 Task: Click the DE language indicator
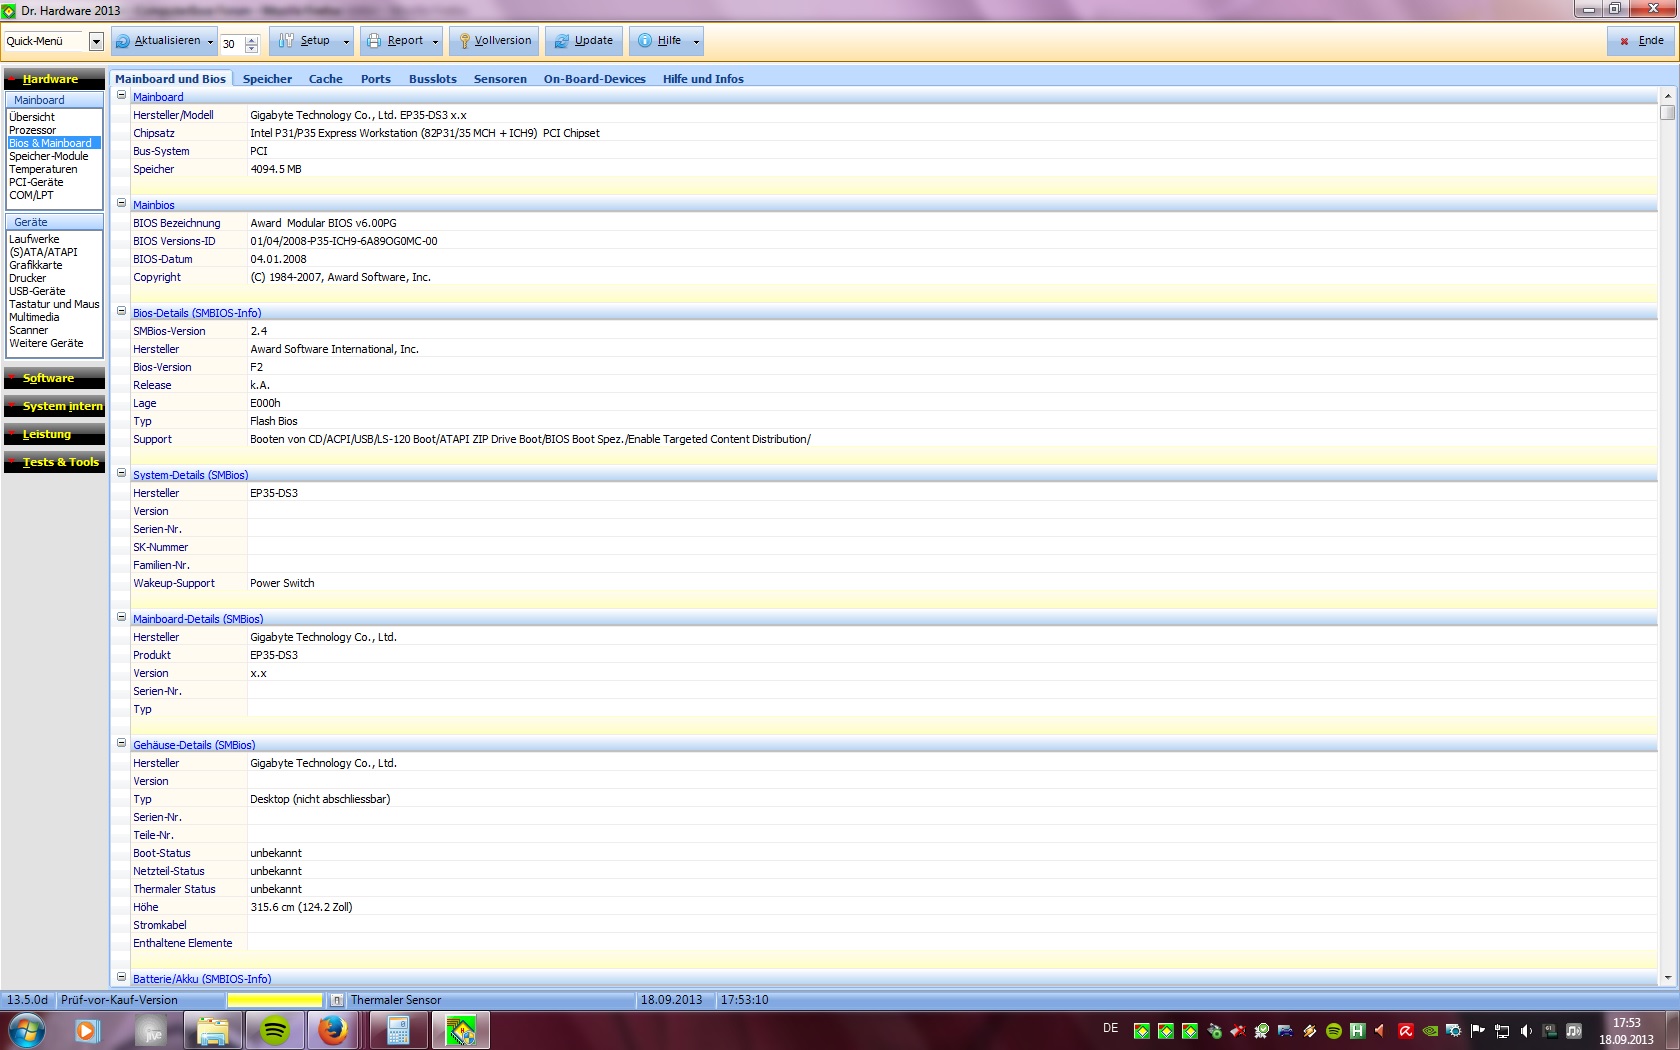point(1110,1028)
